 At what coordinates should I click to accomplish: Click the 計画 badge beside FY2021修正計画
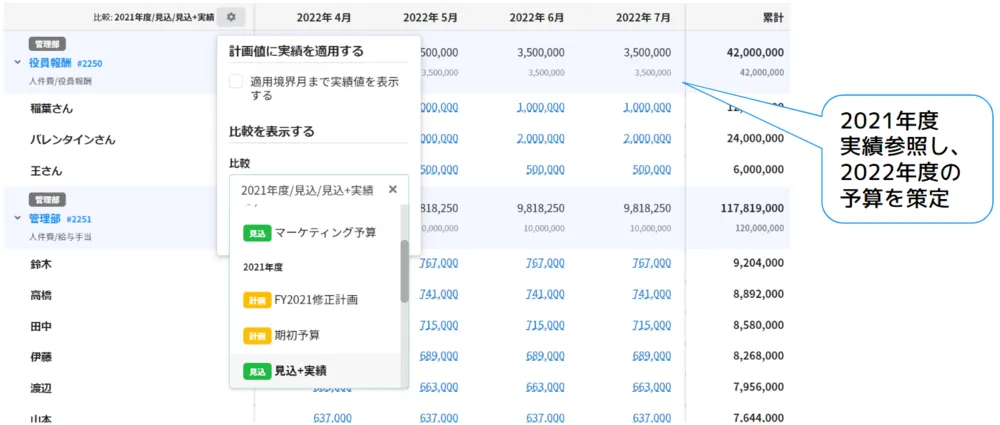[257, 299]
